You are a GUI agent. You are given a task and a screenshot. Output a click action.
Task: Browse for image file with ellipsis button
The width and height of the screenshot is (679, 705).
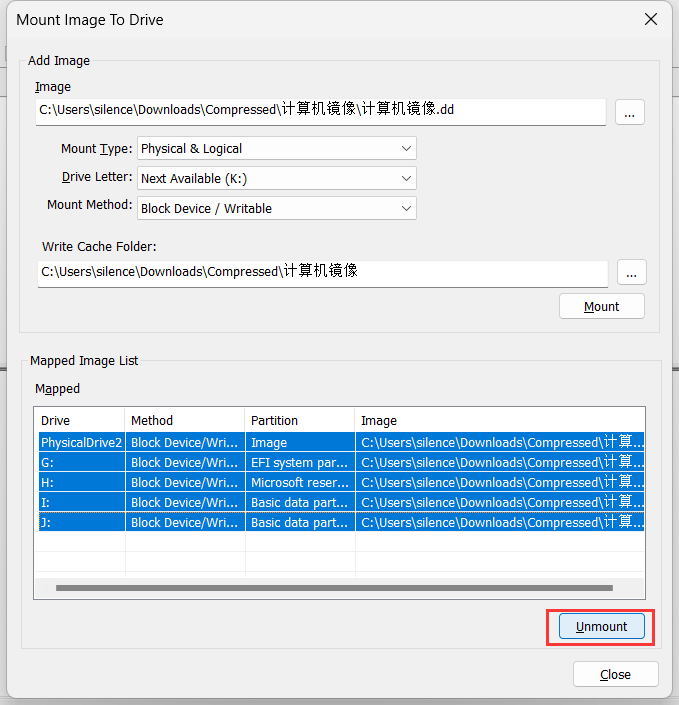coord(630,112)
